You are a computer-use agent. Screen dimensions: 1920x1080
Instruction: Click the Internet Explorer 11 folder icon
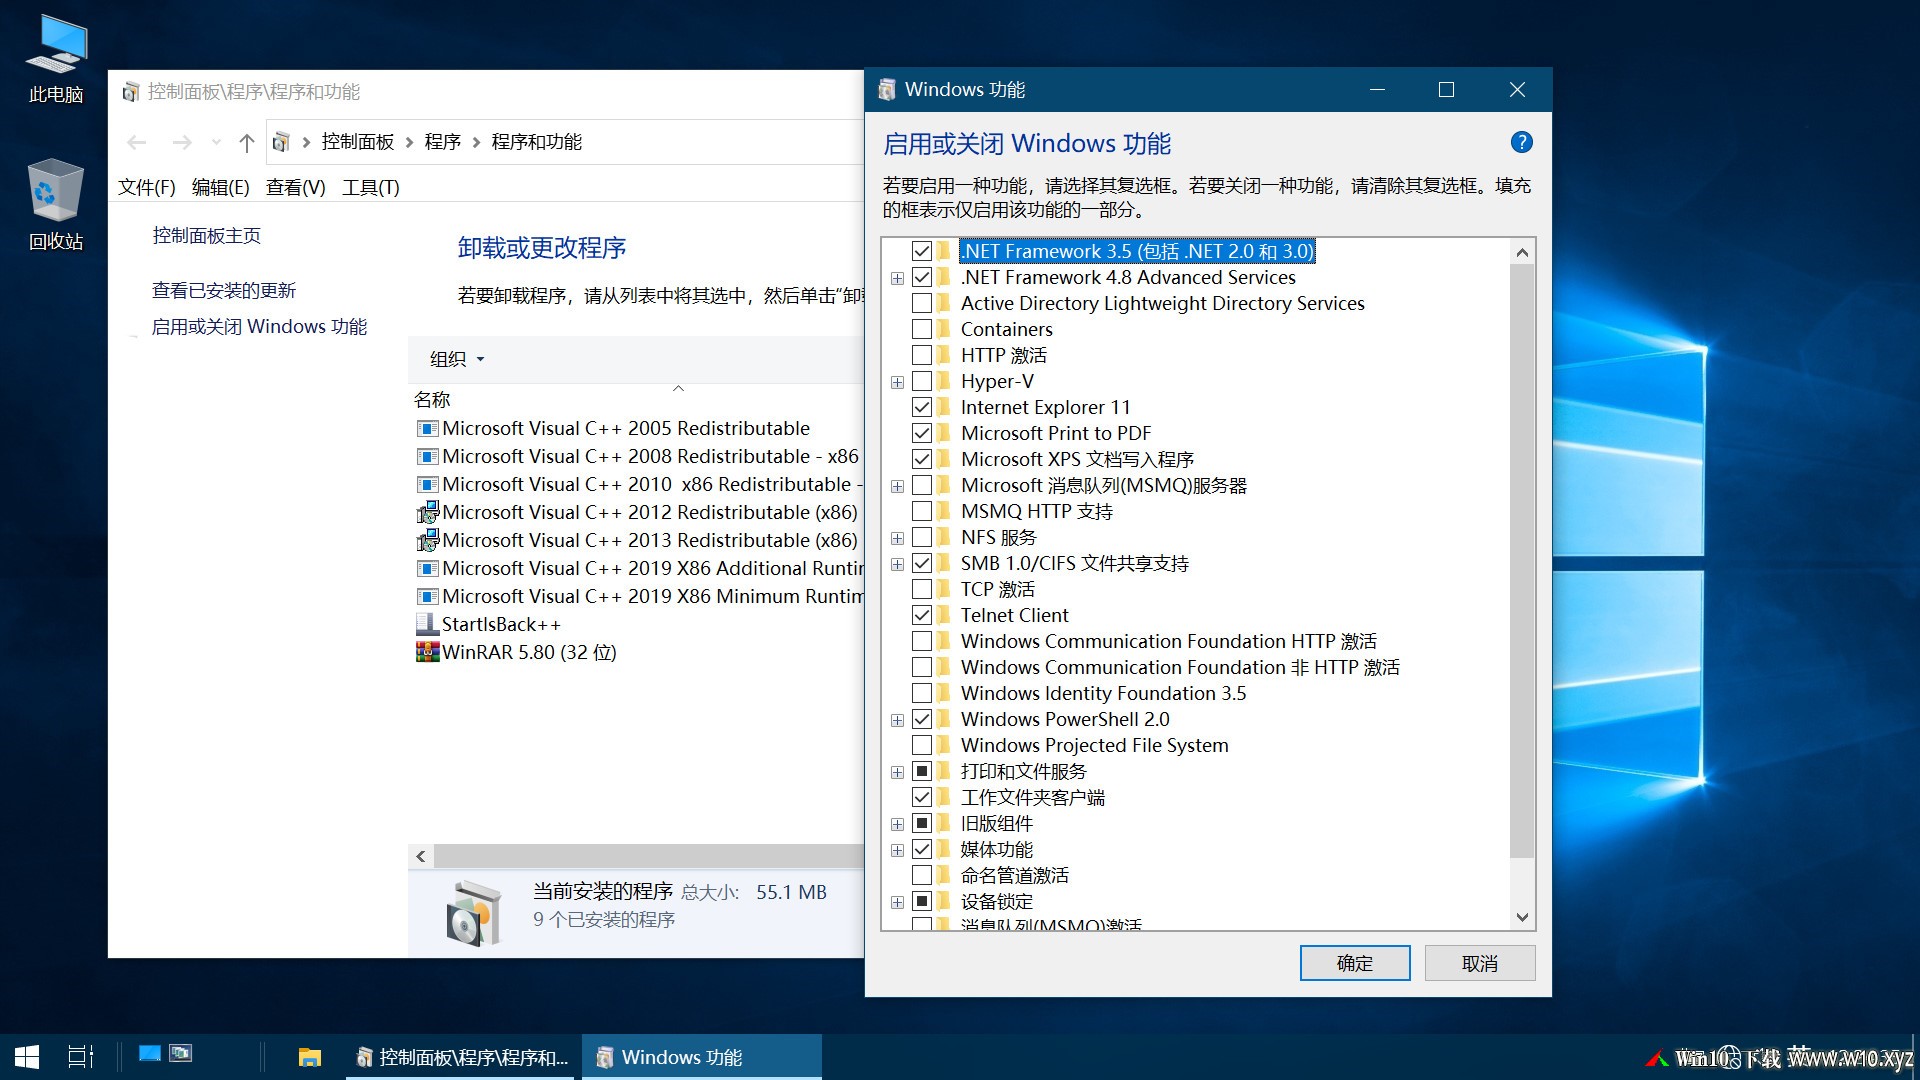tap(944, 407)
